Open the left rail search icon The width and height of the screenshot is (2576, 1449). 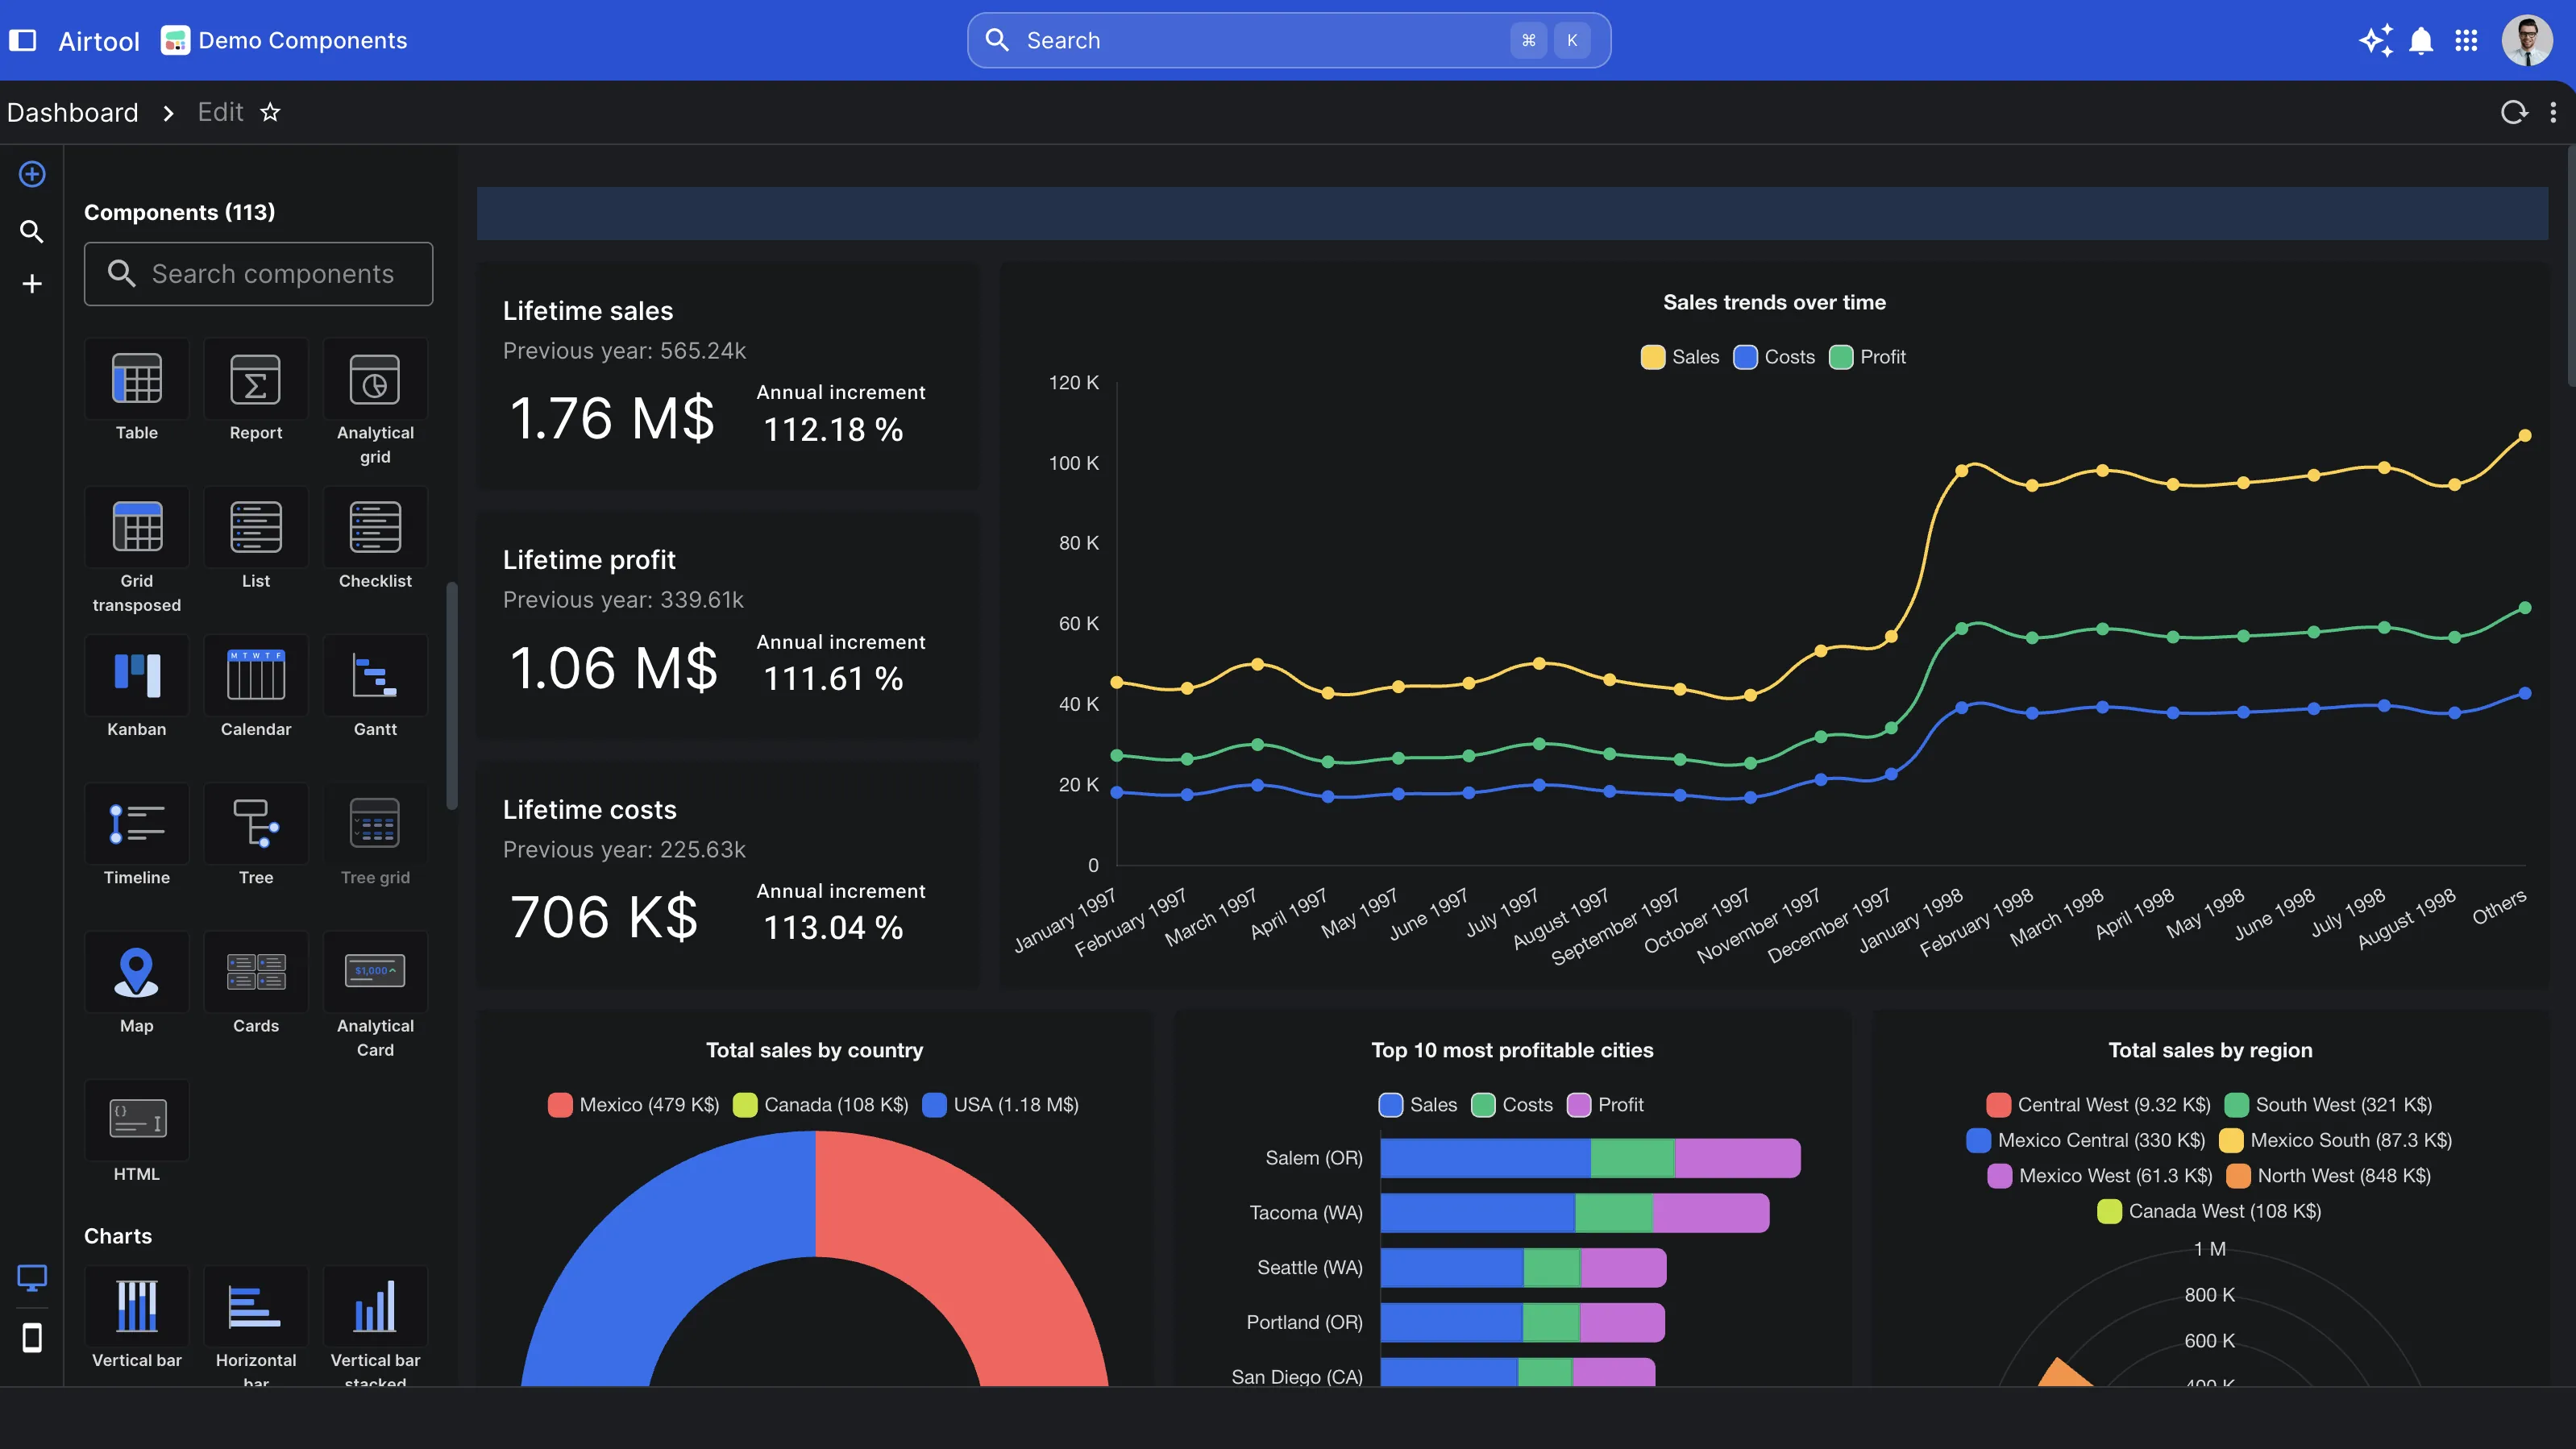[x=32, y=231]
